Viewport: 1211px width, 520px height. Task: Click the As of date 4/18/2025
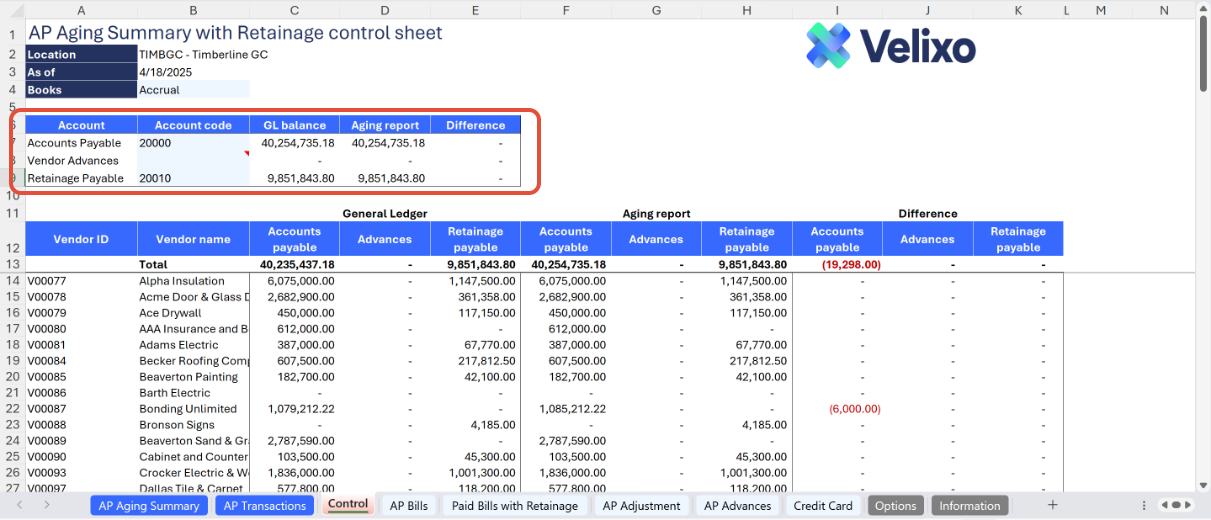click(165, 72)
